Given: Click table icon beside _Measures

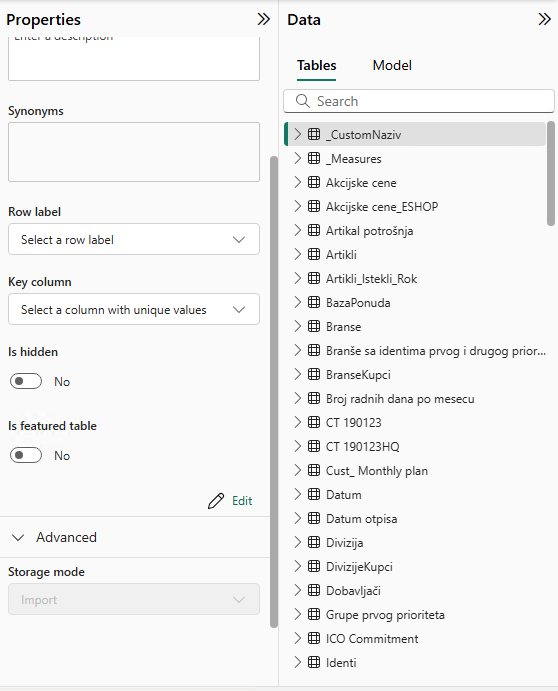Looking at the screenshot, I should coord(314,158).
